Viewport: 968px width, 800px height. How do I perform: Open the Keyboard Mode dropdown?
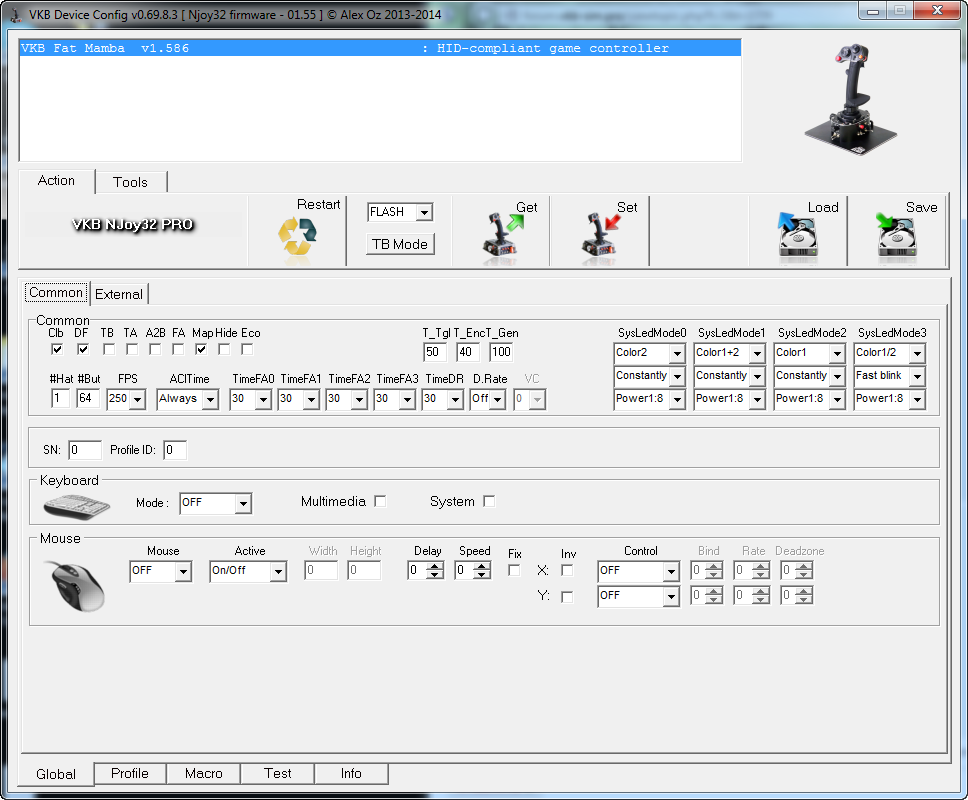point(243,504)
